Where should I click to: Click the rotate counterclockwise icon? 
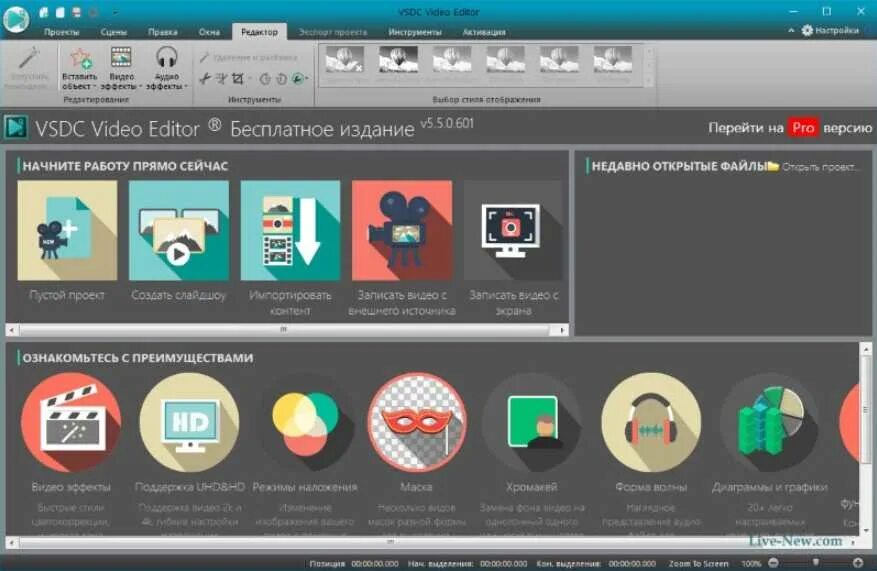(265, 79)
